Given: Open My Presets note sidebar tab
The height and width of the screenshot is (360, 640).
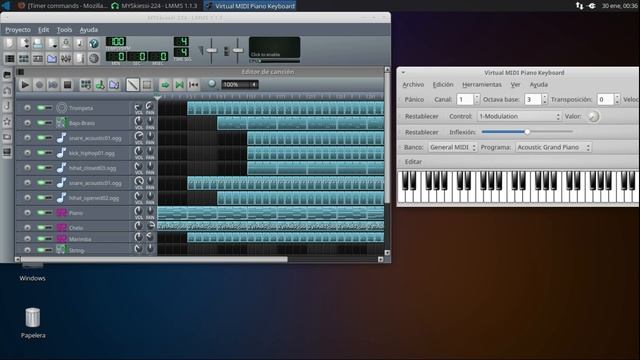Looking at the screenshot, I should (x=7, y=106).
